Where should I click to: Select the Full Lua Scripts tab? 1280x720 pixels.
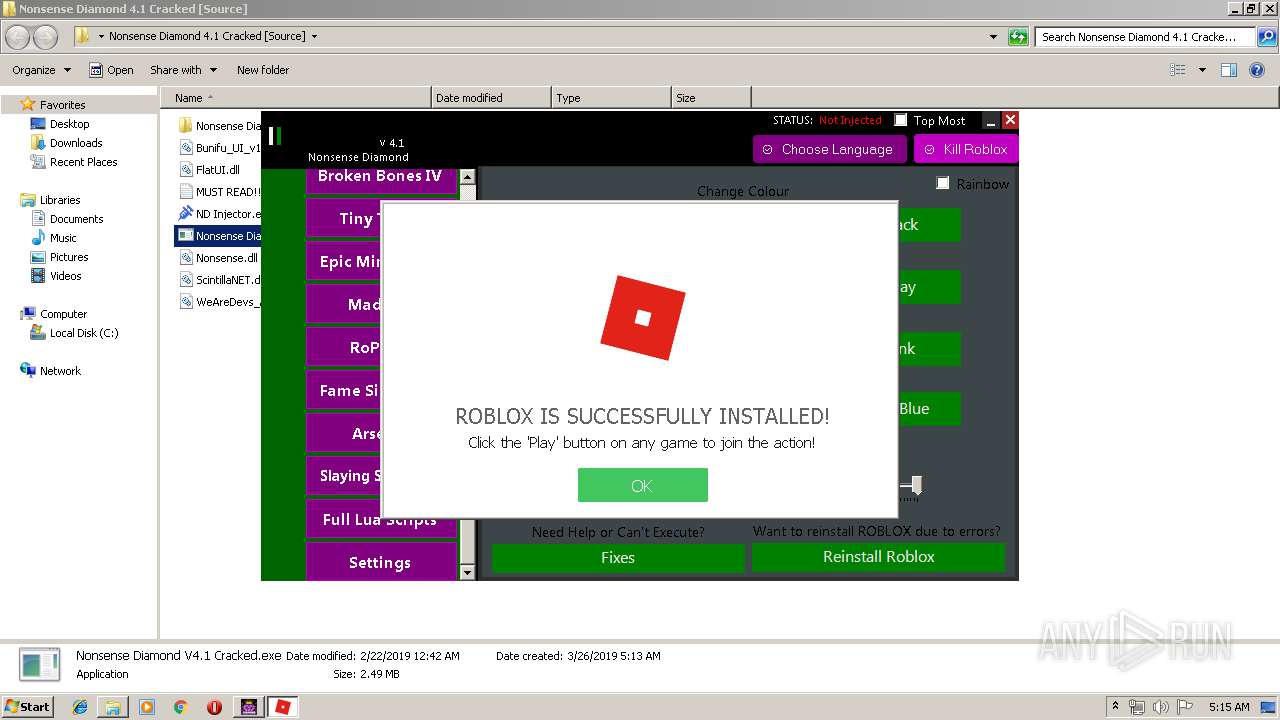[380, 519]
